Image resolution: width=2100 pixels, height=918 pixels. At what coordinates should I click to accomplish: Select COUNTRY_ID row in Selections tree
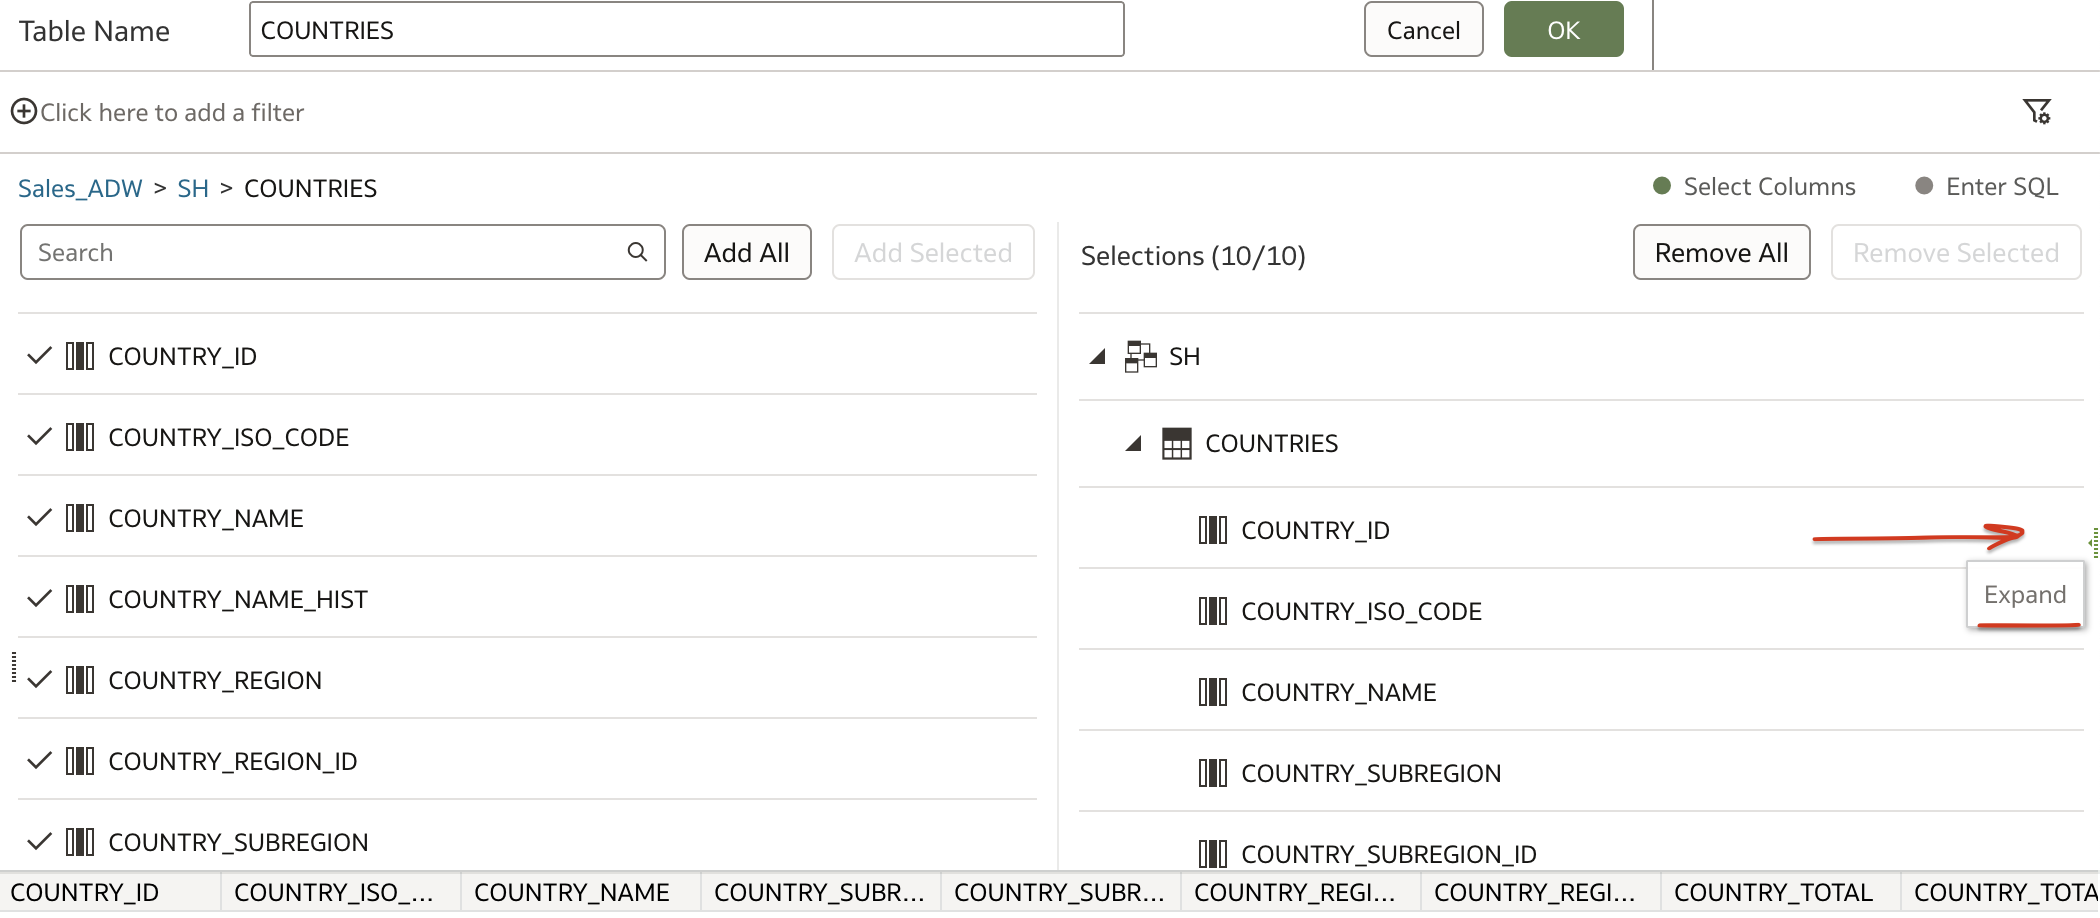1581,530
